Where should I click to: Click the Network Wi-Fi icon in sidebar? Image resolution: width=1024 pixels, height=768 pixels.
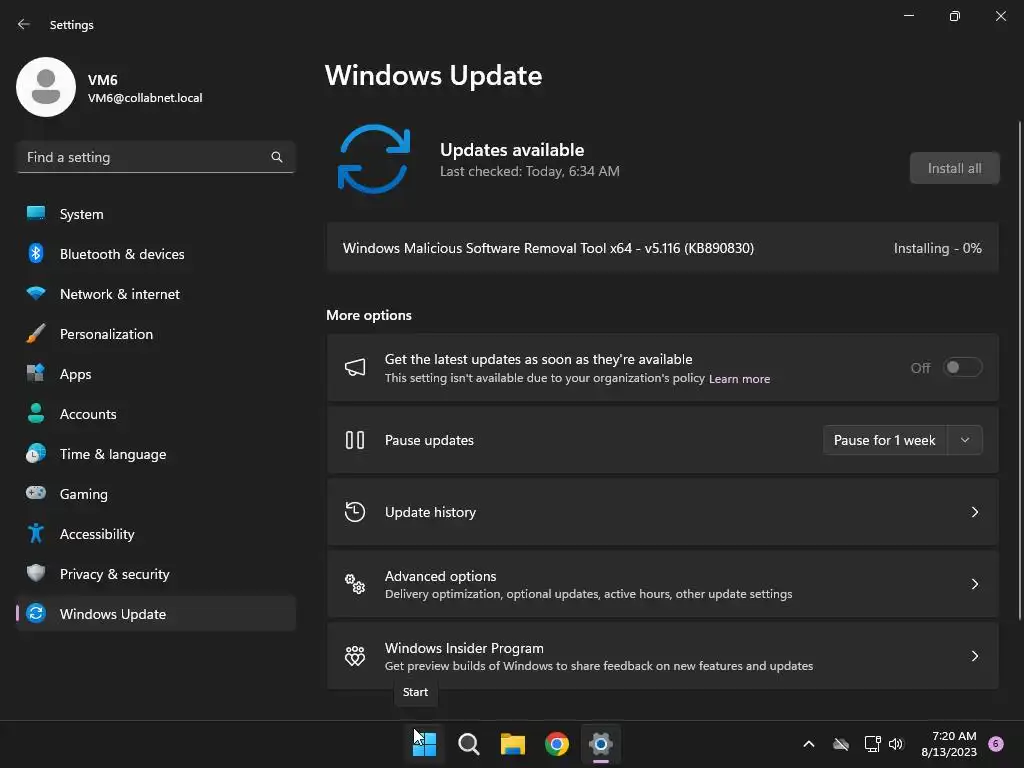pyautogui.click(x=36, y=293)
